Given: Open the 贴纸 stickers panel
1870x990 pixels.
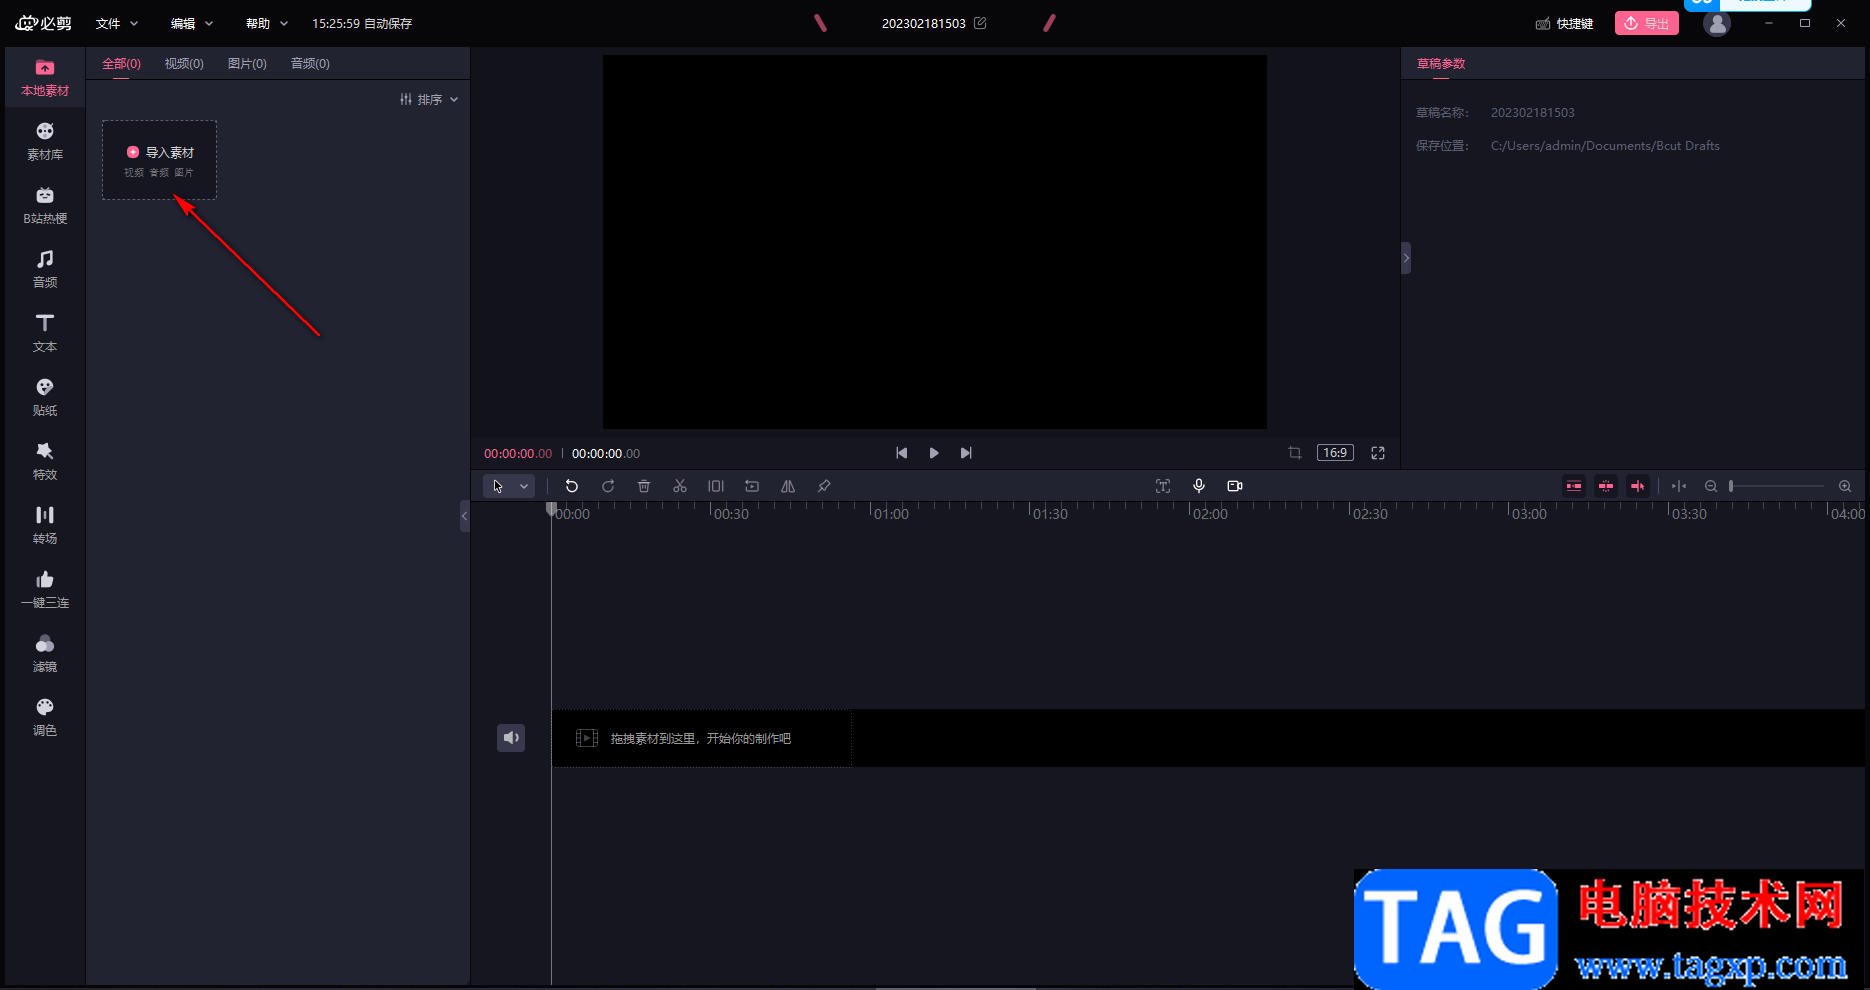Looking at the screenshot, I should [45, 397].
